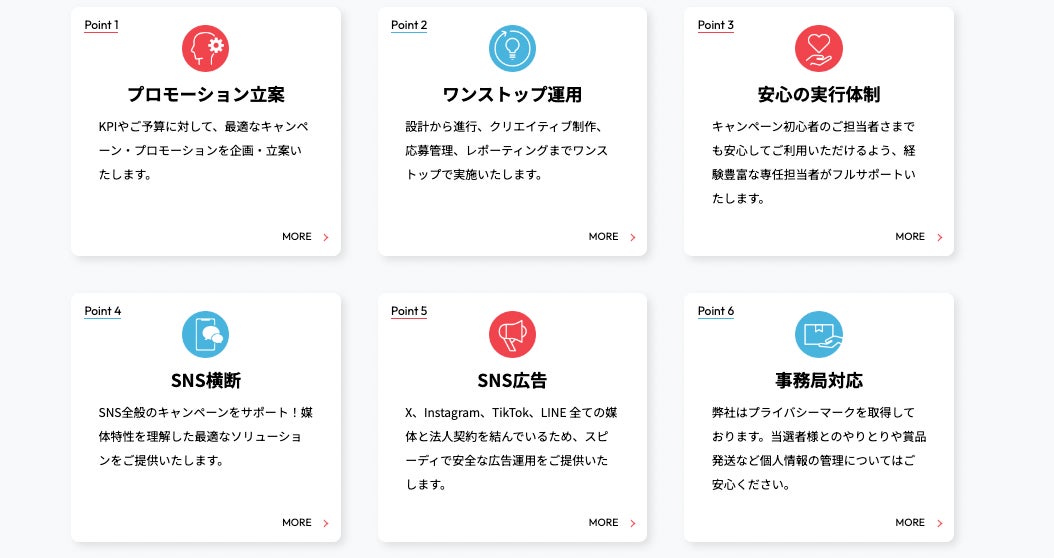This screenshot has height=558, width=1054.
Task: Open MORE link for SNS横断
Action: tap(297, 523)
